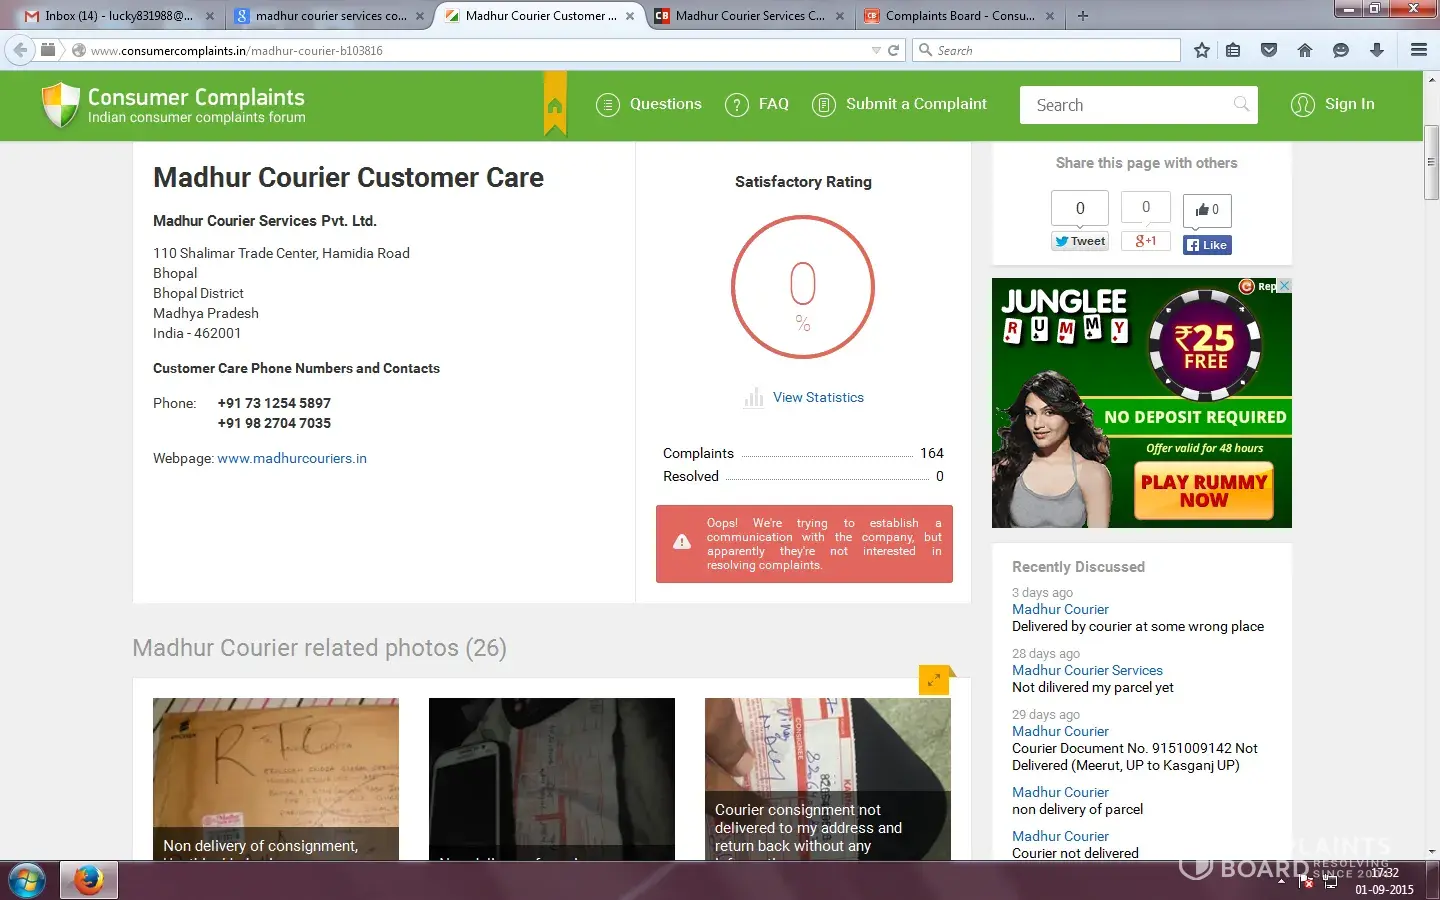Viewport: 1440px width, 900px height.
Task: Open Firefox hamburger menu
Action: tap(1418, 50)
